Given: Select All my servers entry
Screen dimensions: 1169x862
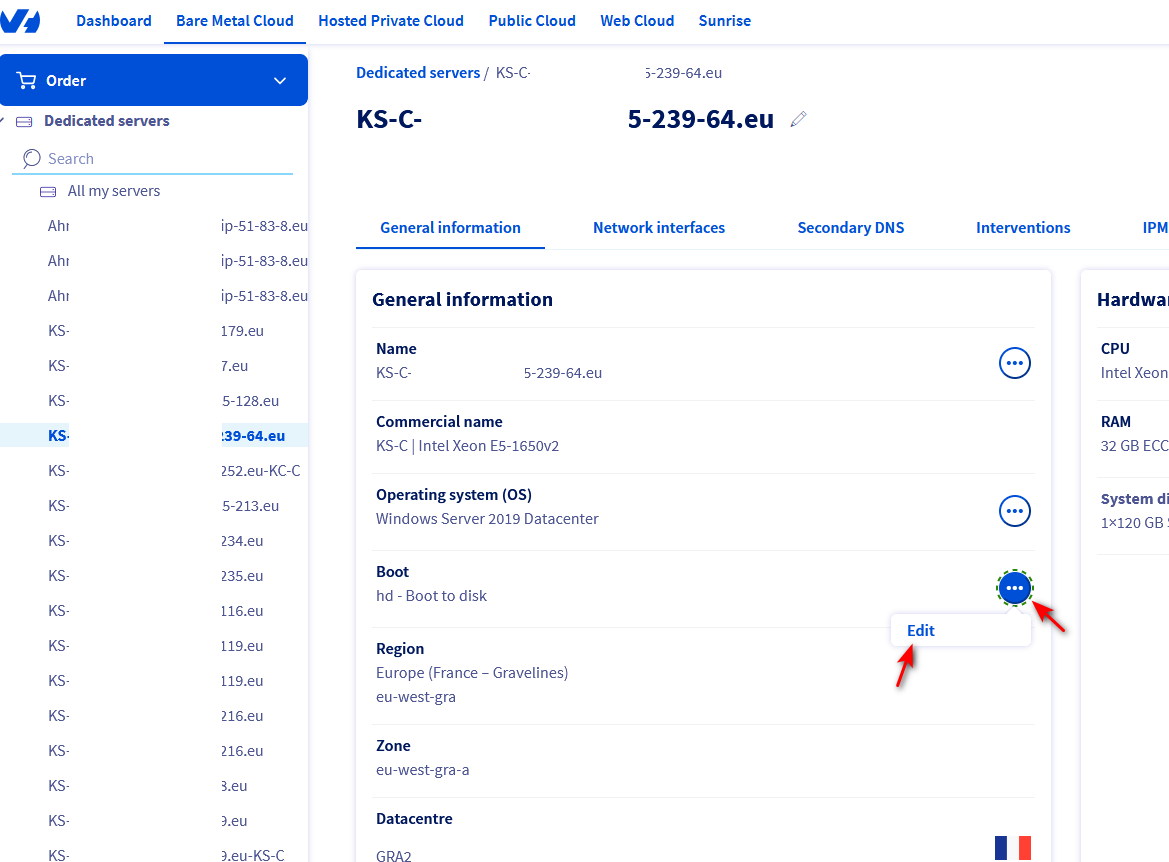Looking at the screenshot, I should pyautogui.click(x=113, y=191).
